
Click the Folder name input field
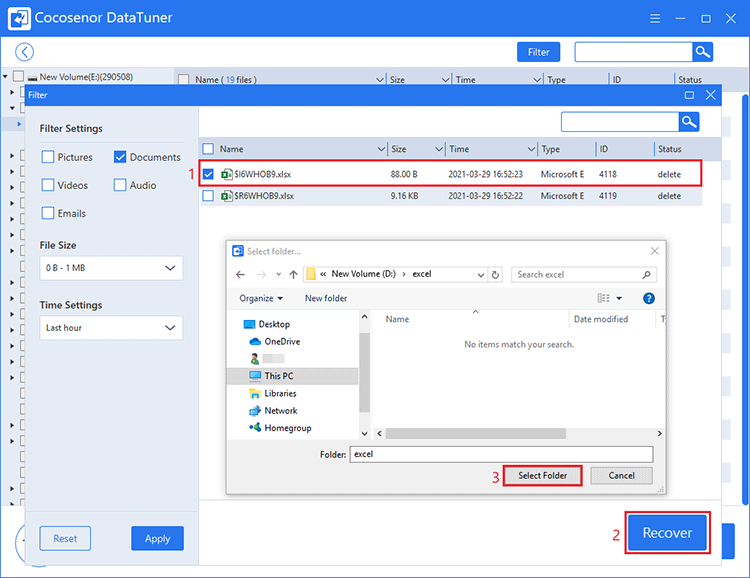coord(501,454)
